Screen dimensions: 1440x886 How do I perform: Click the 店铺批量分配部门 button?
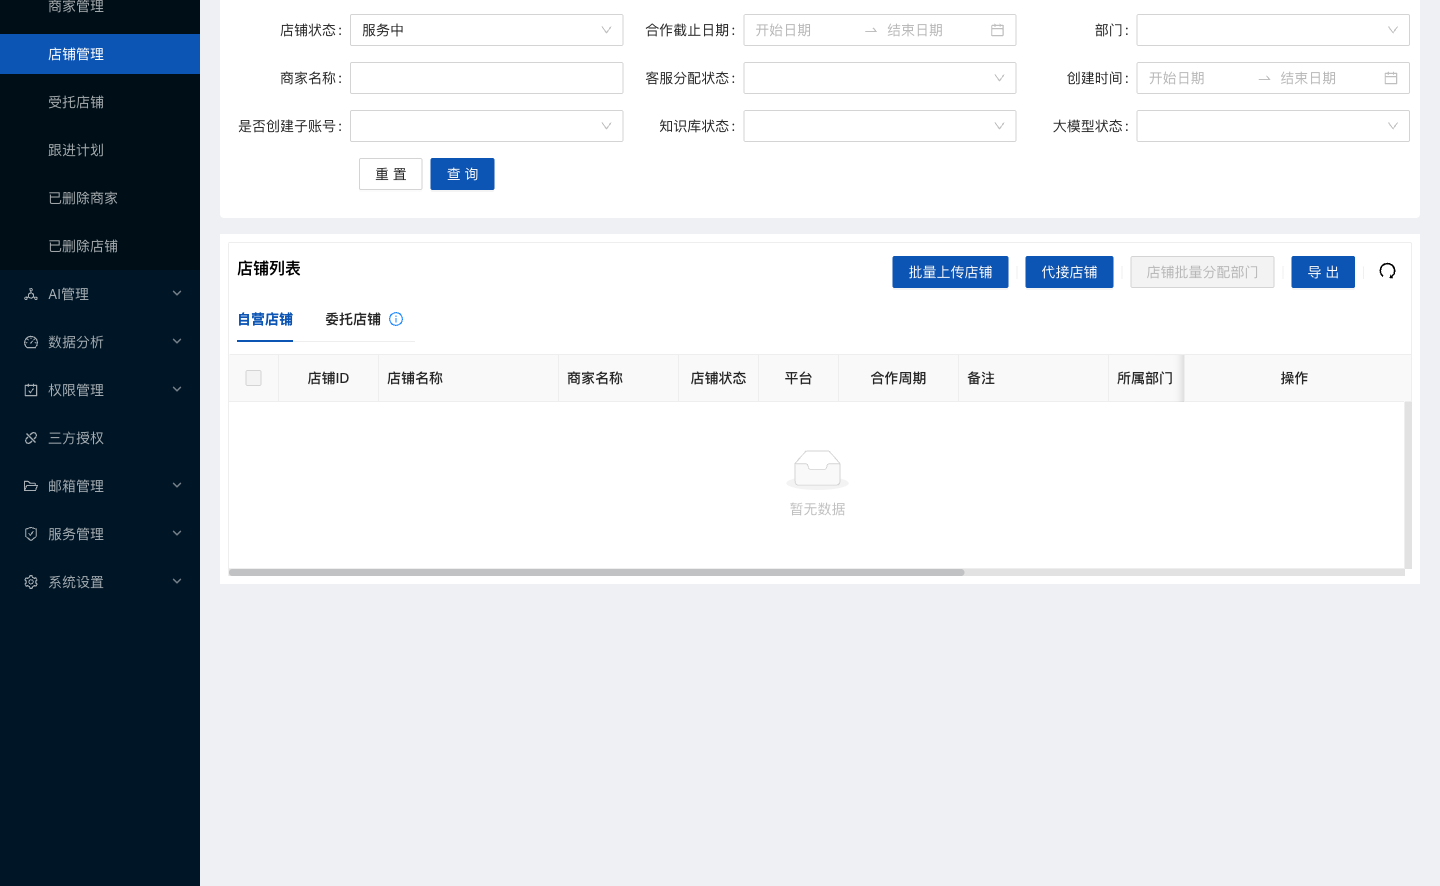[1202, 272]
